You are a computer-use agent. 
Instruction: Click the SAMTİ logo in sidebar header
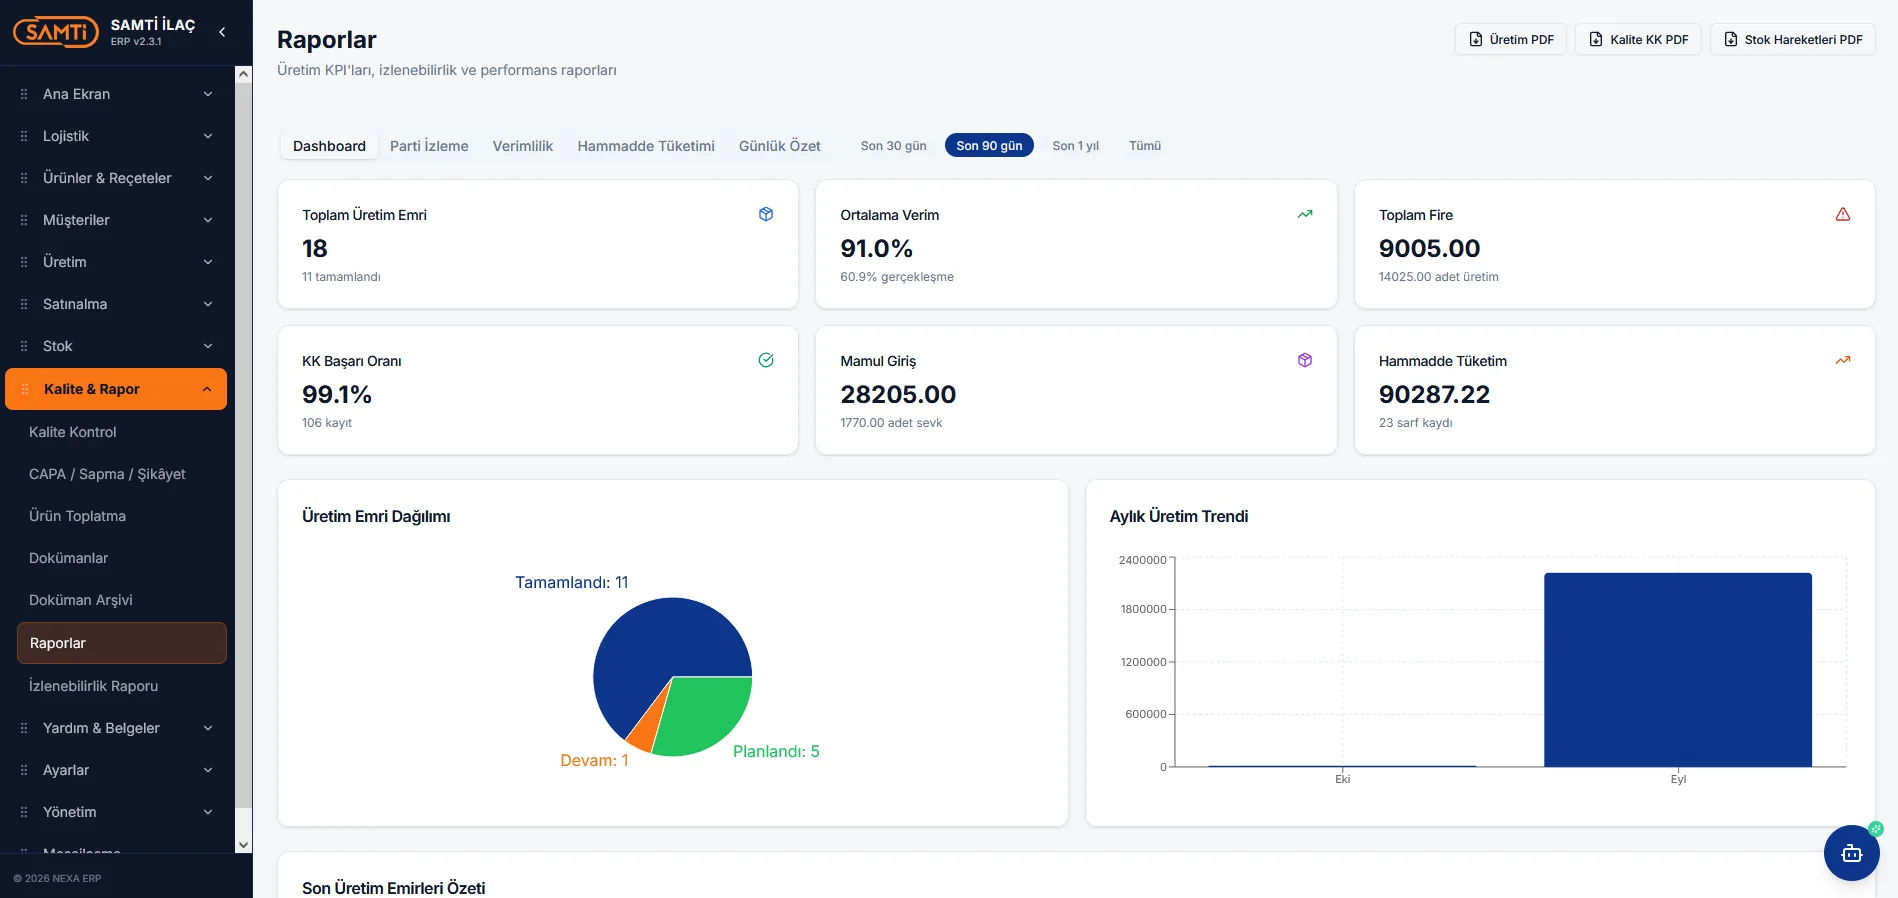tap(56, 32)
